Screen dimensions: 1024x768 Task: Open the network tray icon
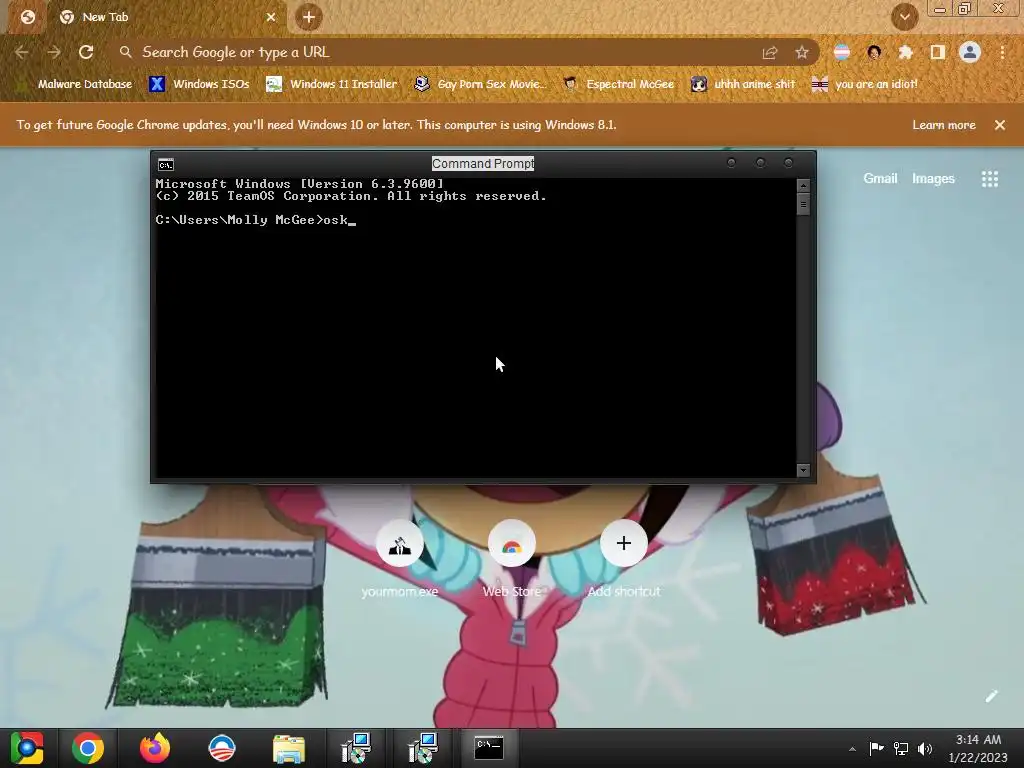click(x=901, y=748)
